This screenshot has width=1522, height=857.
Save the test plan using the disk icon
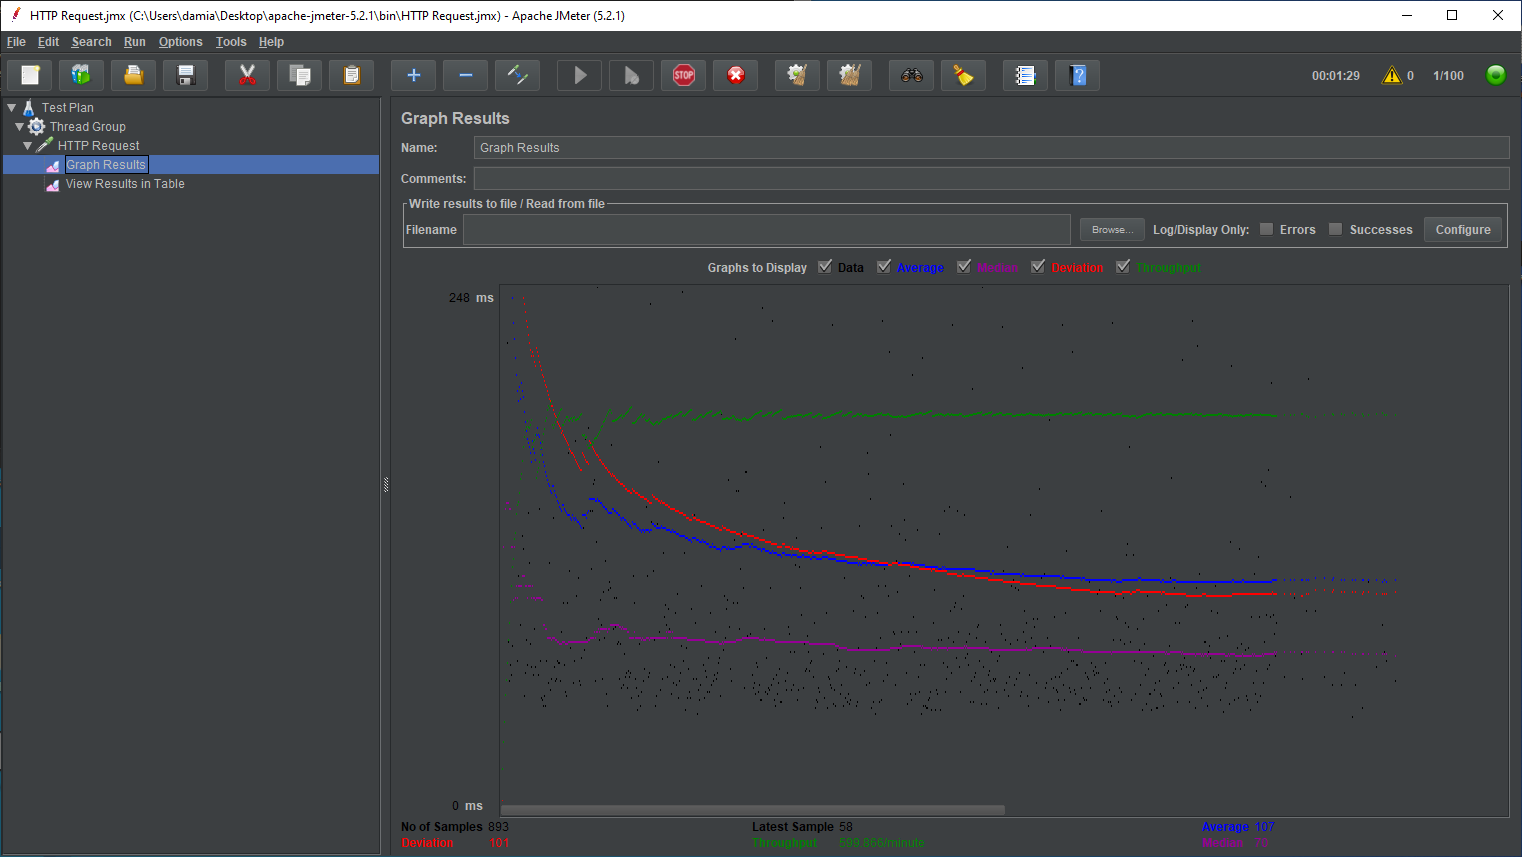tap(185, 74)
